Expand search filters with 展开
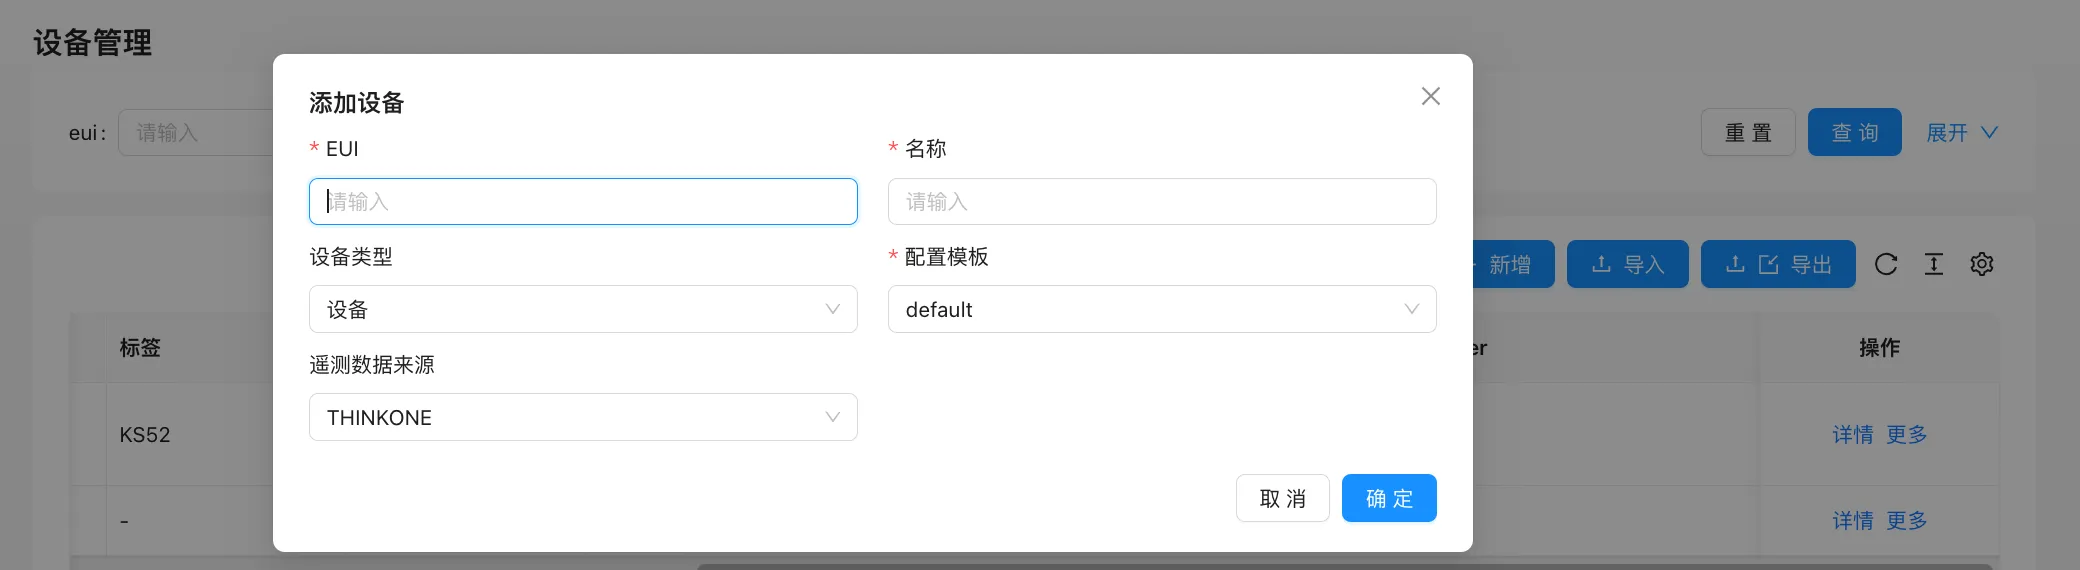Viewport: 2080px width, 570px height. pyautogui.click(x=1962, y=132)
